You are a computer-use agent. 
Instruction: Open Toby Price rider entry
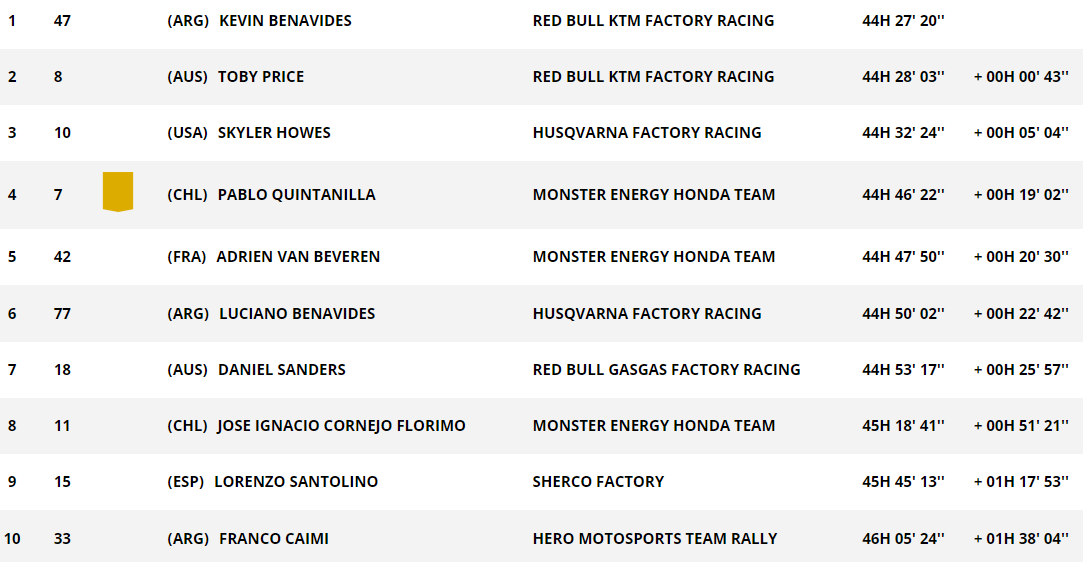[261, 77]
